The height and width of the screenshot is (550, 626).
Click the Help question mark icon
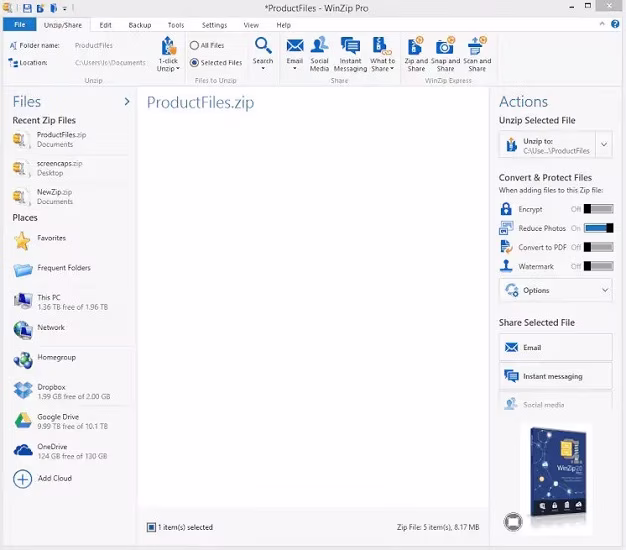coord(615,24)
